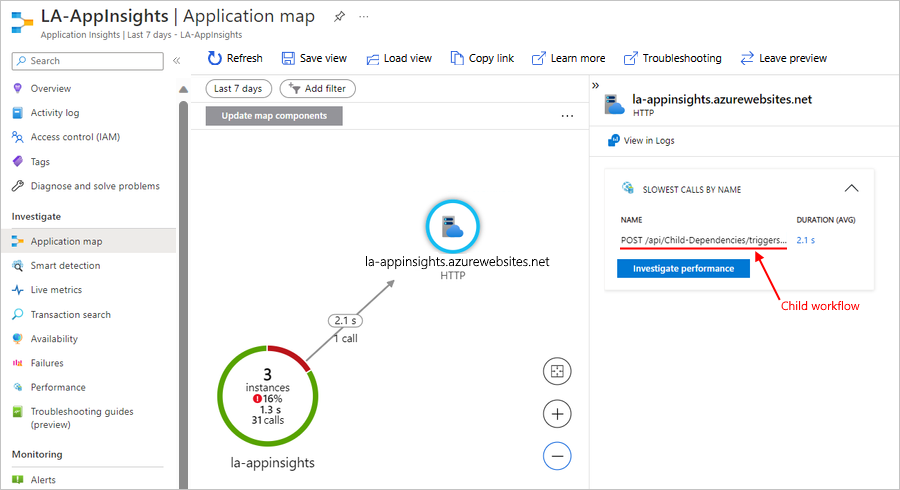Click the View in Logs icon
The height and width of the screenshot is (490, 900).
614,141
